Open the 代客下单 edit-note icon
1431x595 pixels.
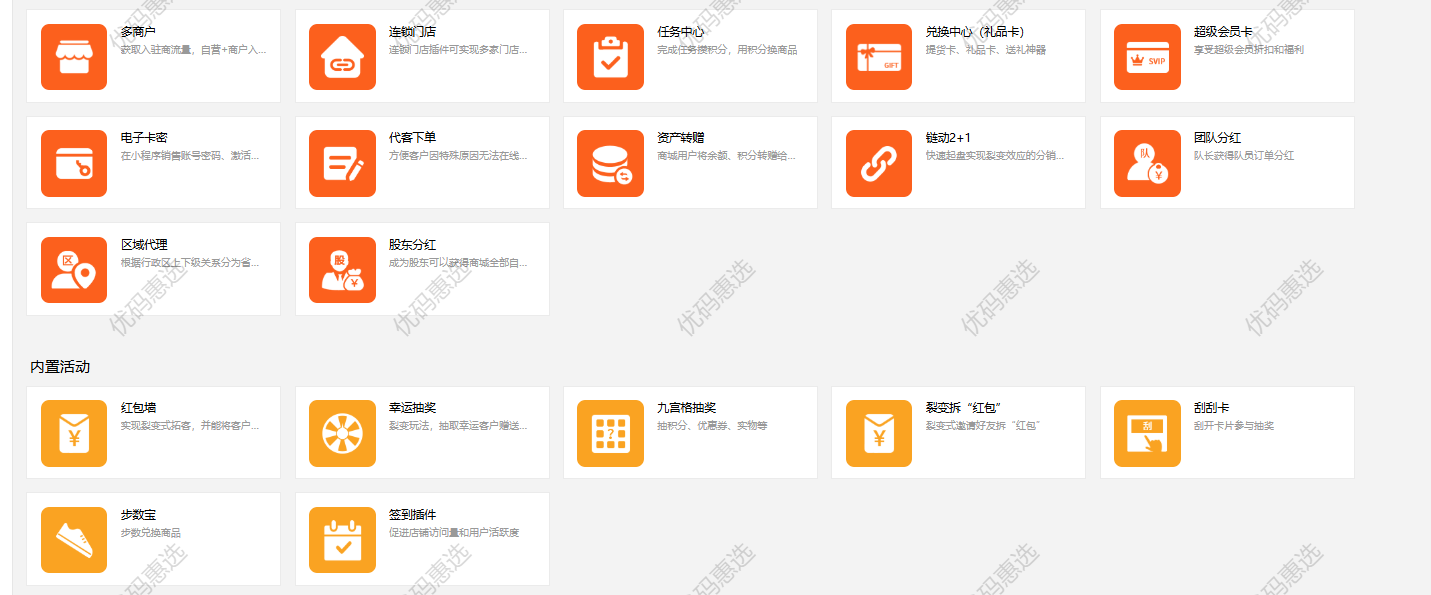342,163
